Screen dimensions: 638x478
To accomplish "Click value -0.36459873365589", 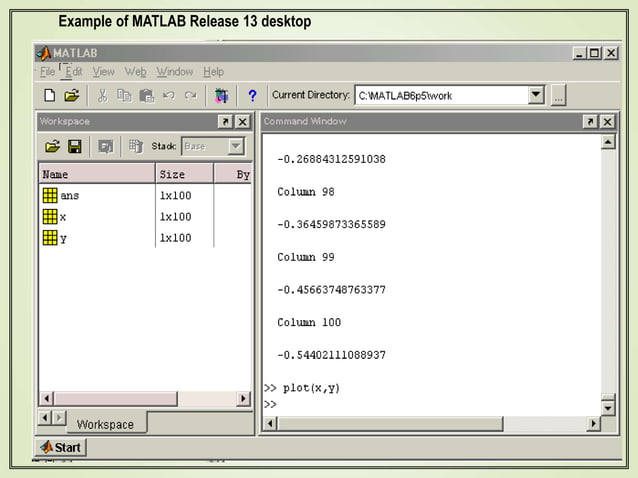I will [331, 224].
